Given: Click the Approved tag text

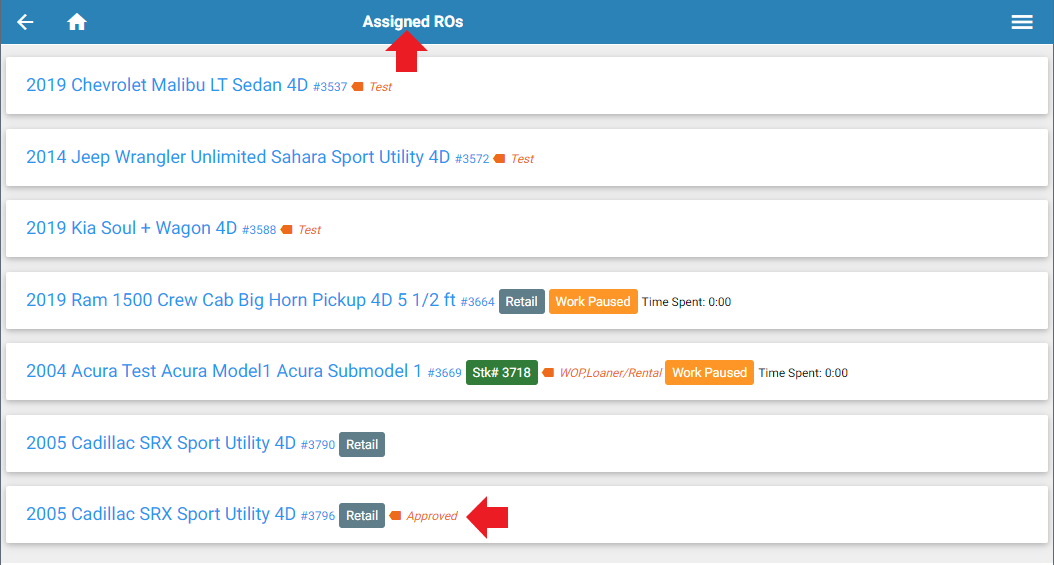Looking at the screenshot, I should tap(432, 516).
